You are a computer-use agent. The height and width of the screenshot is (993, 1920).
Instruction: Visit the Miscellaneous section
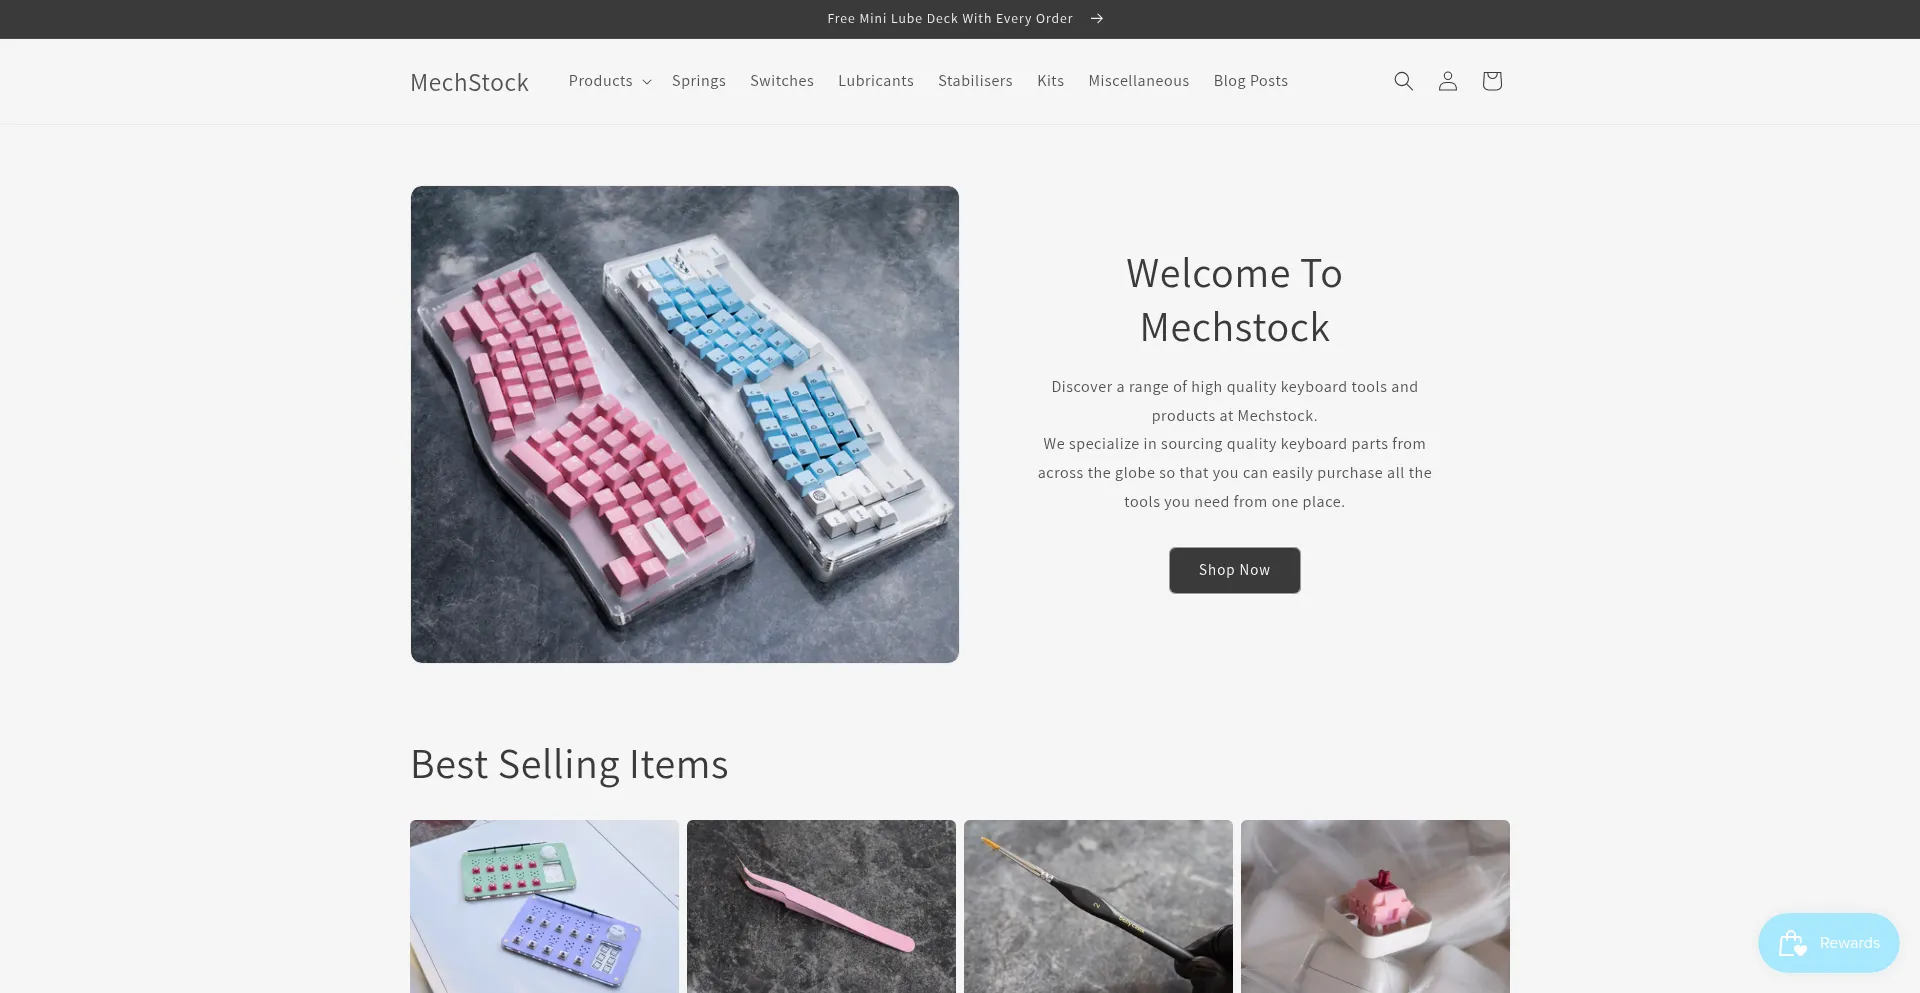[1138, 81]
